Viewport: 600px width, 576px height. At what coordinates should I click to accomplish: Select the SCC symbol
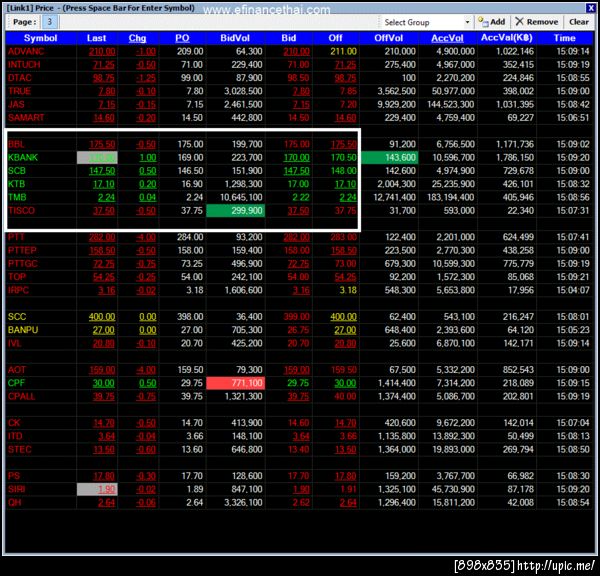pos(17,317)
